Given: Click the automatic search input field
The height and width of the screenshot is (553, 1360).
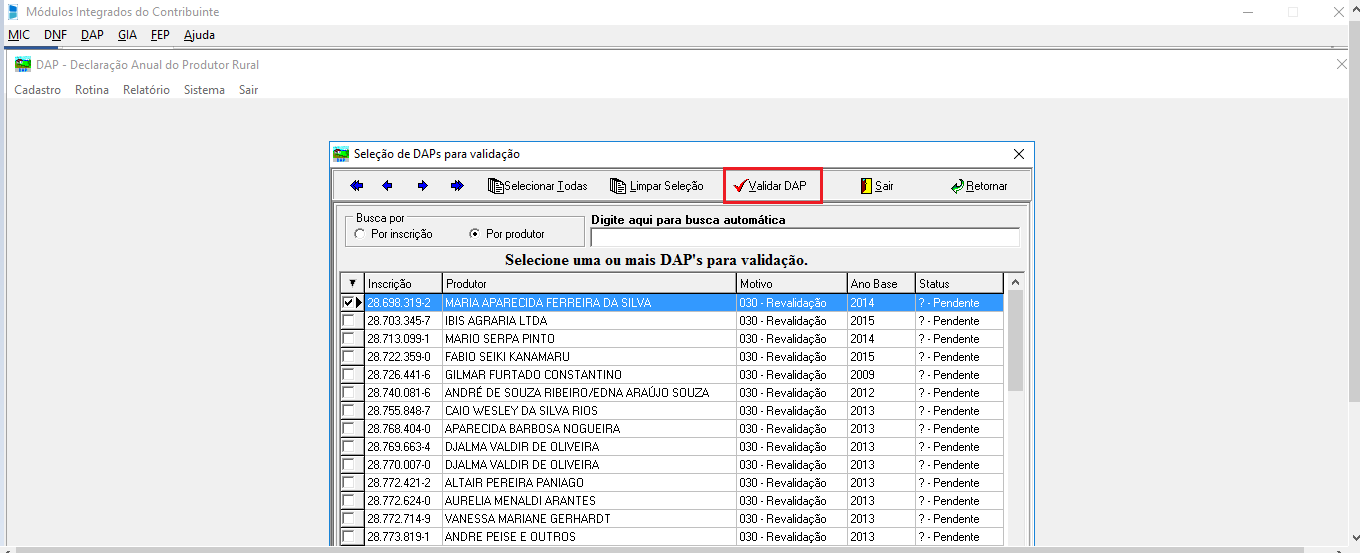Looking at the screenshot, I should (x=805, y=238).
